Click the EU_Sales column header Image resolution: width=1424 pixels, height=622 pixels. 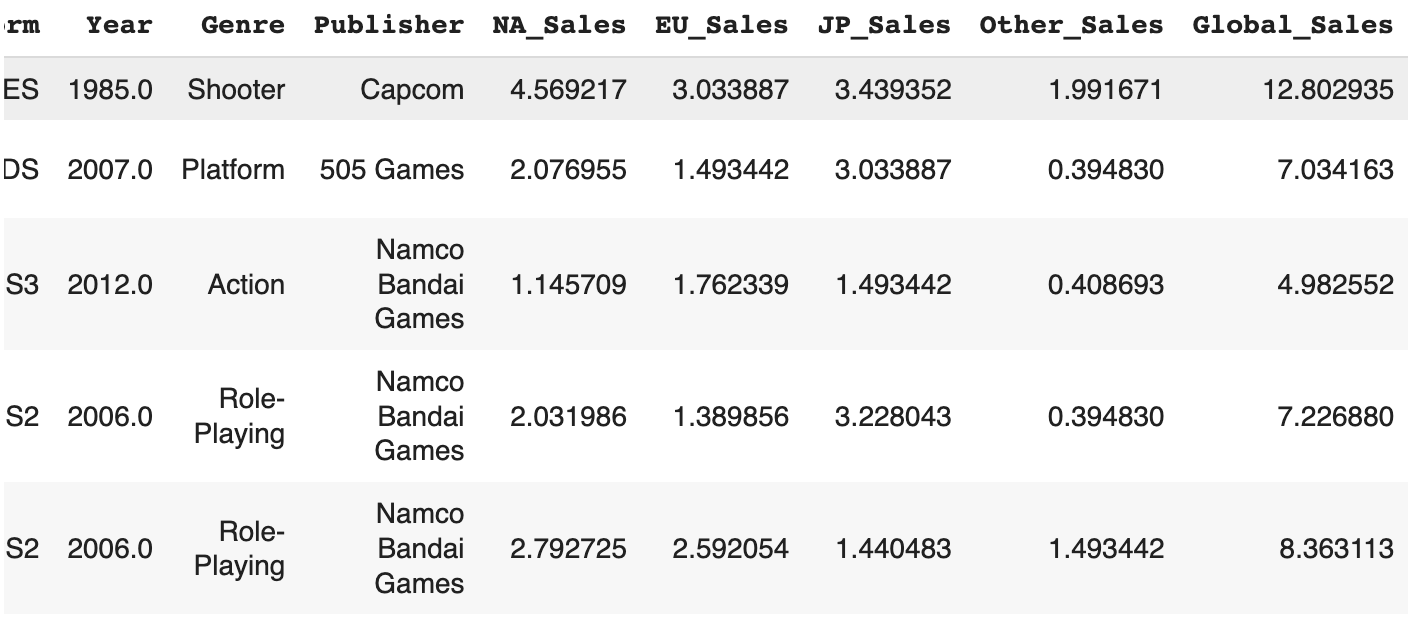721,26
